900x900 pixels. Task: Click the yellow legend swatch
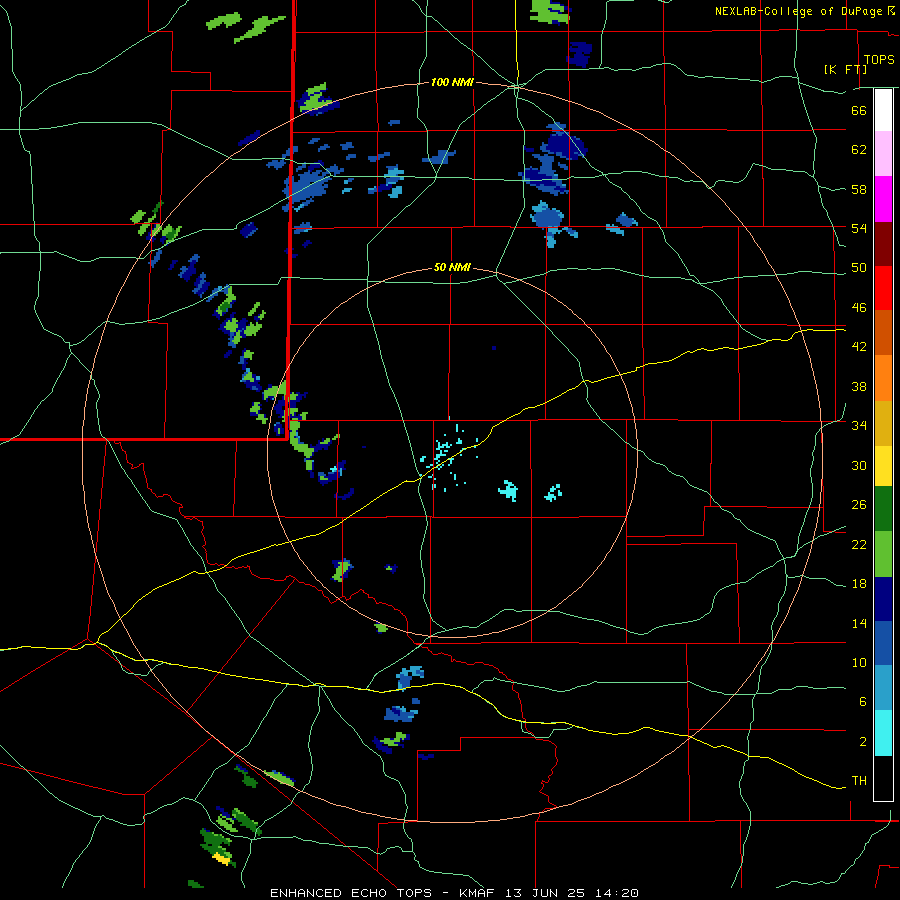[883, 466]
